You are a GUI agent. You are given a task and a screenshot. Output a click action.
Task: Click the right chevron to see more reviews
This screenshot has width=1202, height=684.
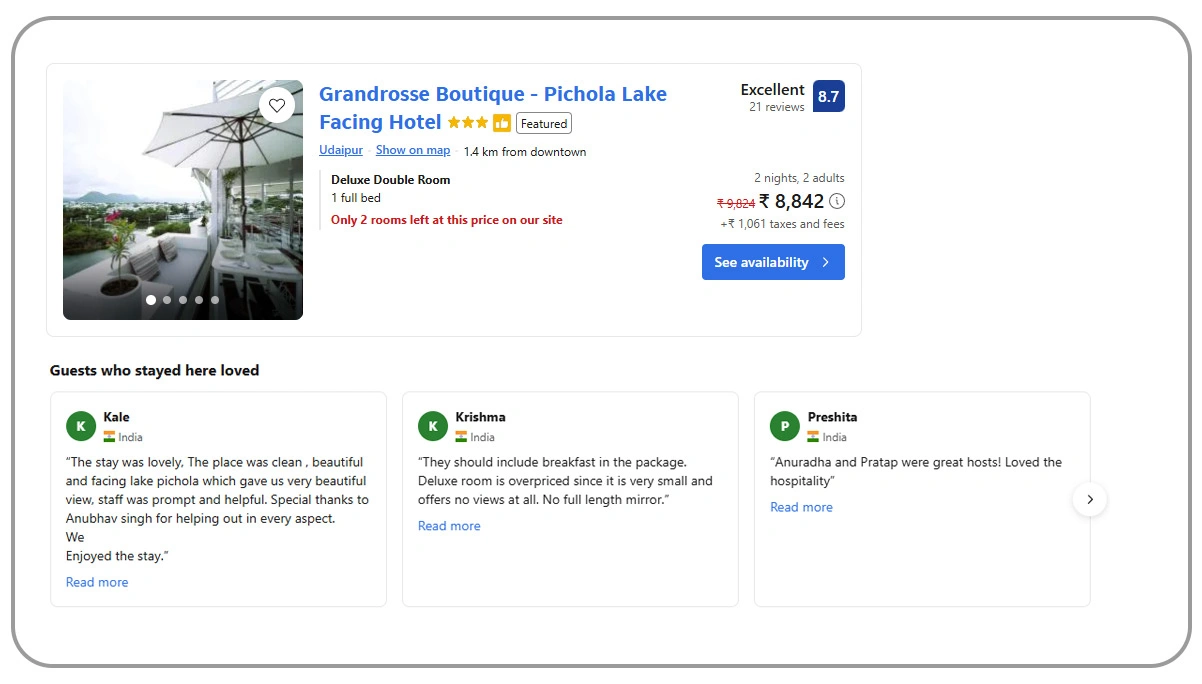point(1090,499)
